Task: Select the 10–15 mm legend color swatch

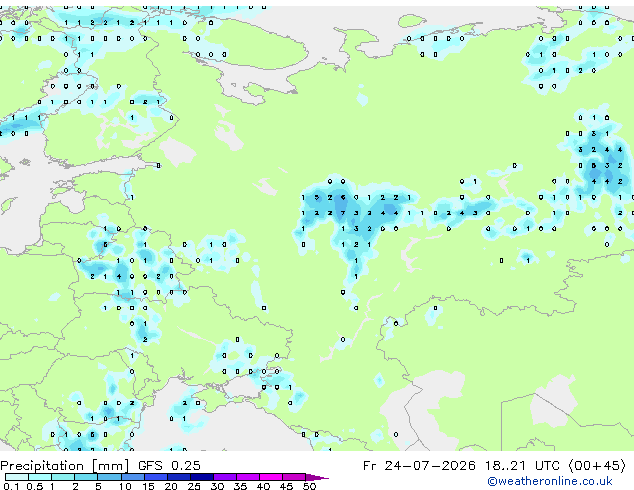Action: tap(132, 477)
